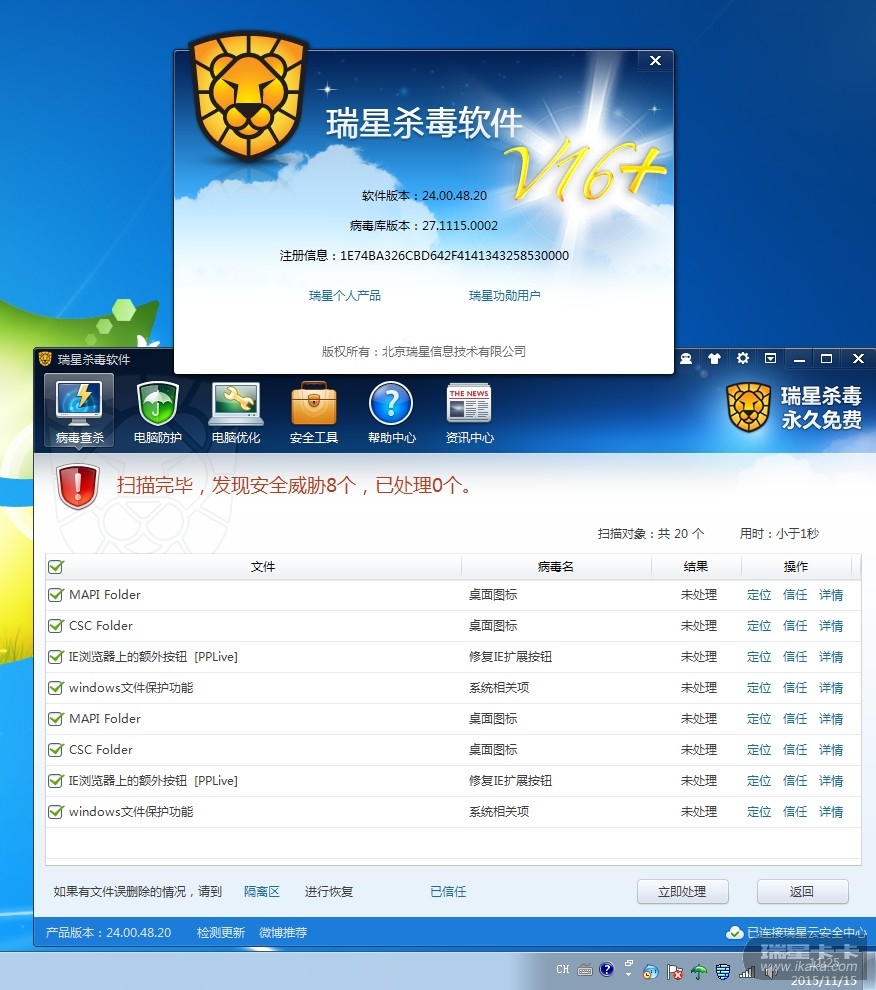The image size is (876, 990).
Task: Click the user account icon in title bar
Action: click(686, 359)
